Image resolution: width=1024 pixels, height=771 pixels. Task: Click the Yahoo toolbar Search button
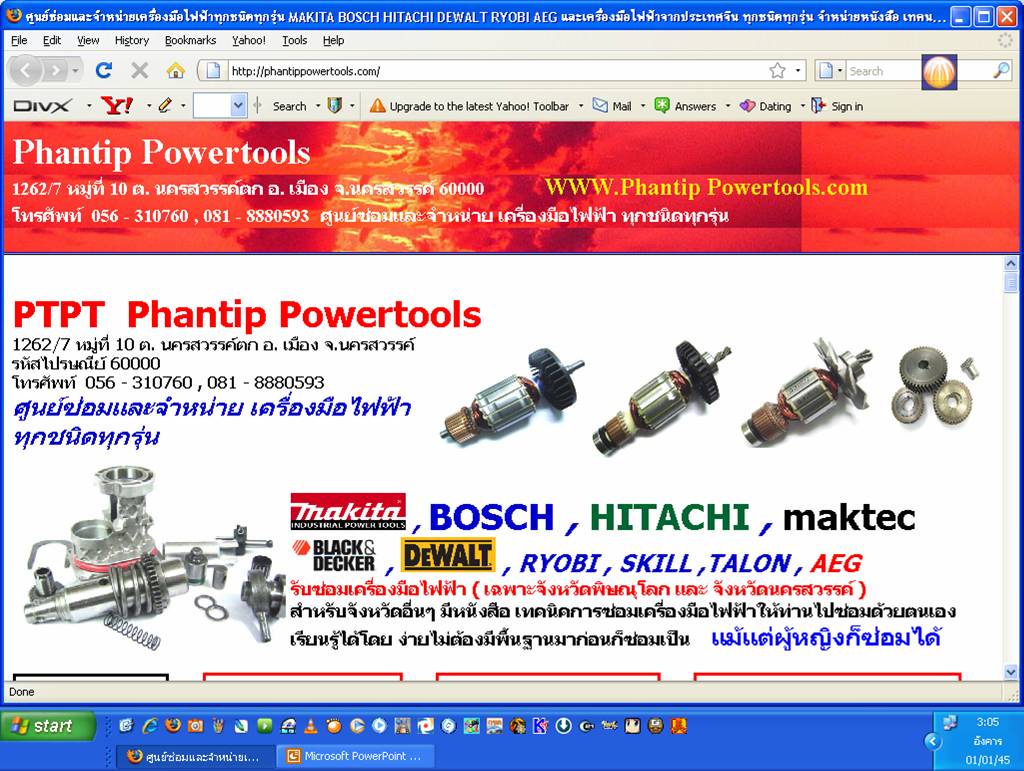(289, 106)
